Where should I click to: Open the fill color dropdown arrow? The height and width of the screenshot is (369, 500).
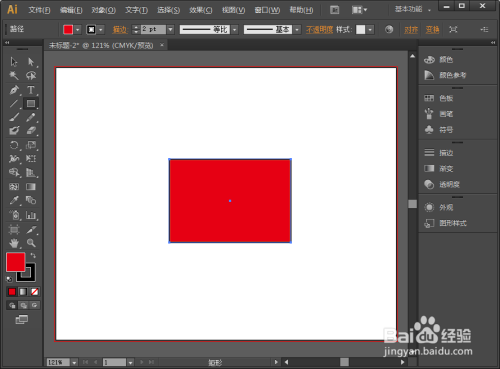pyautogui.click(x=78, y=30)
